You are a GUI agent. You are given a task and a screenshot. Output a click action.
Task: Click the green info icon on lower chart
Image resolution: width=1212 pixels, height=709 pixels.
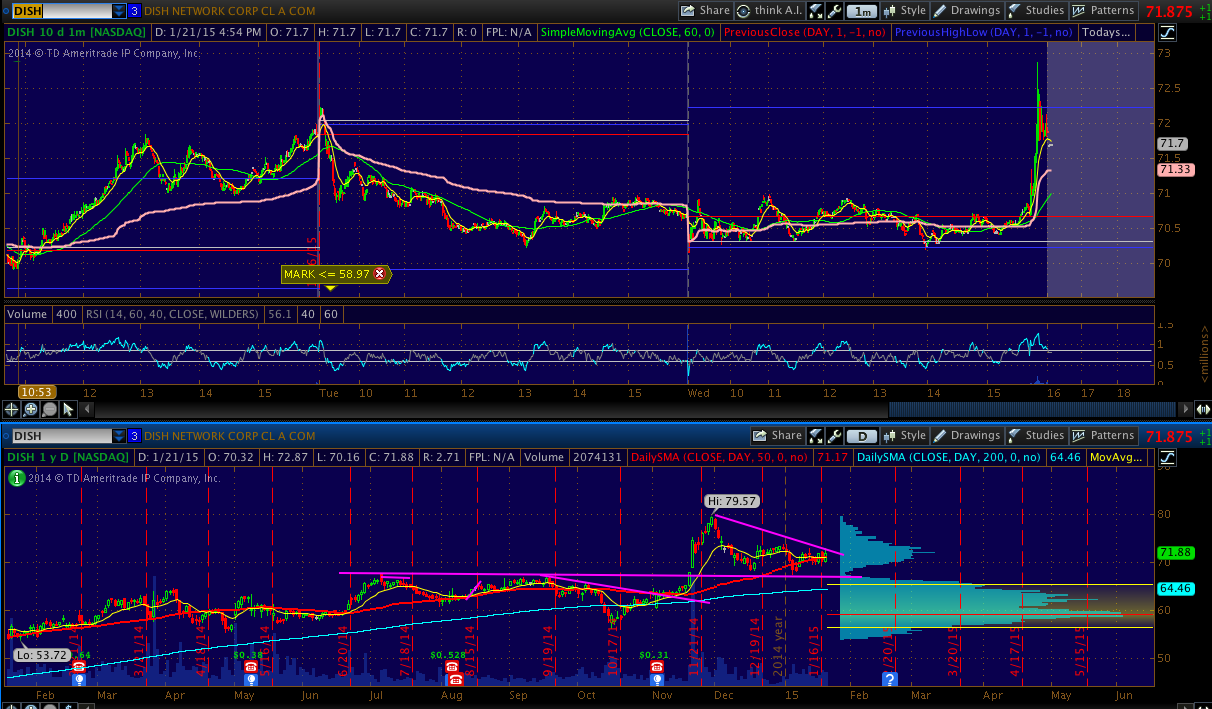pyautogui.click(x=15, y=479)
